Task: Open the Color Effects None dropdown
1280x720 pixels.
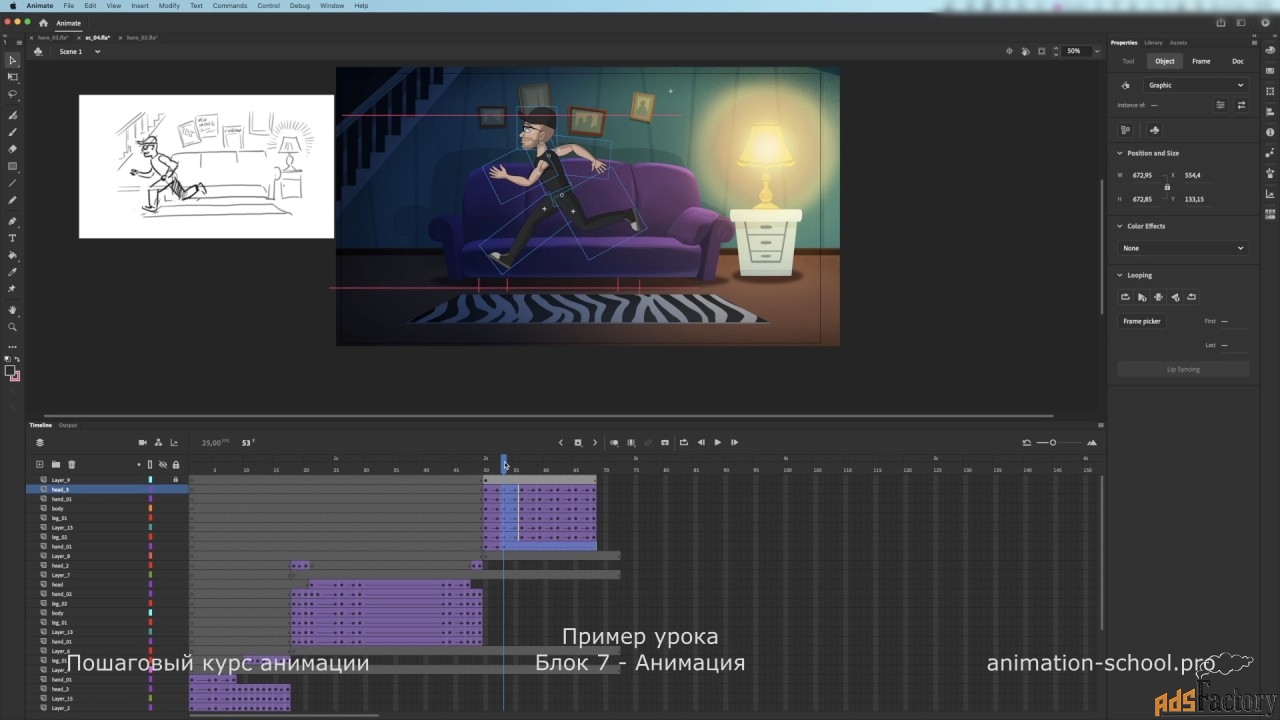Action: pyautogui.click(x=1183, y=248)
